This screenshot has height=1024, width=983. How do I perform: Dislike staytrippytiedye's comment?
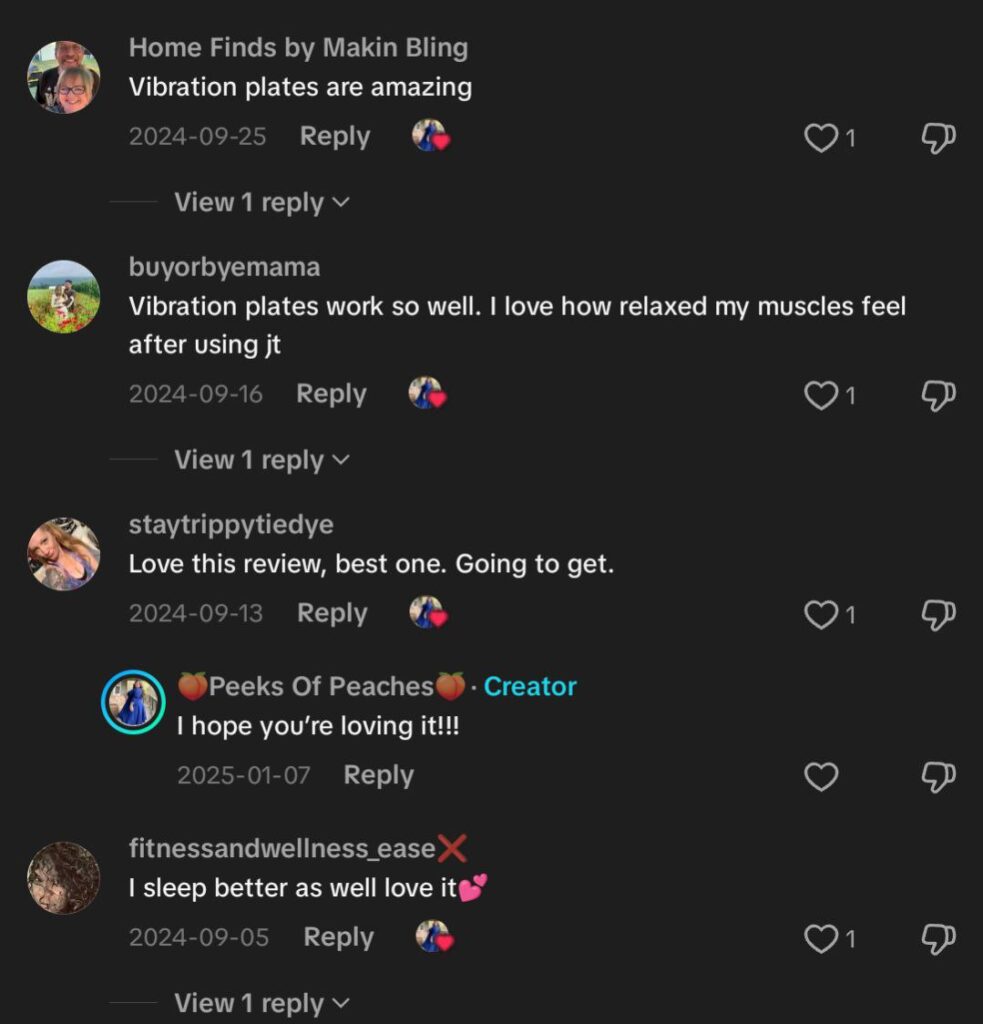click(x=938, y=615)
